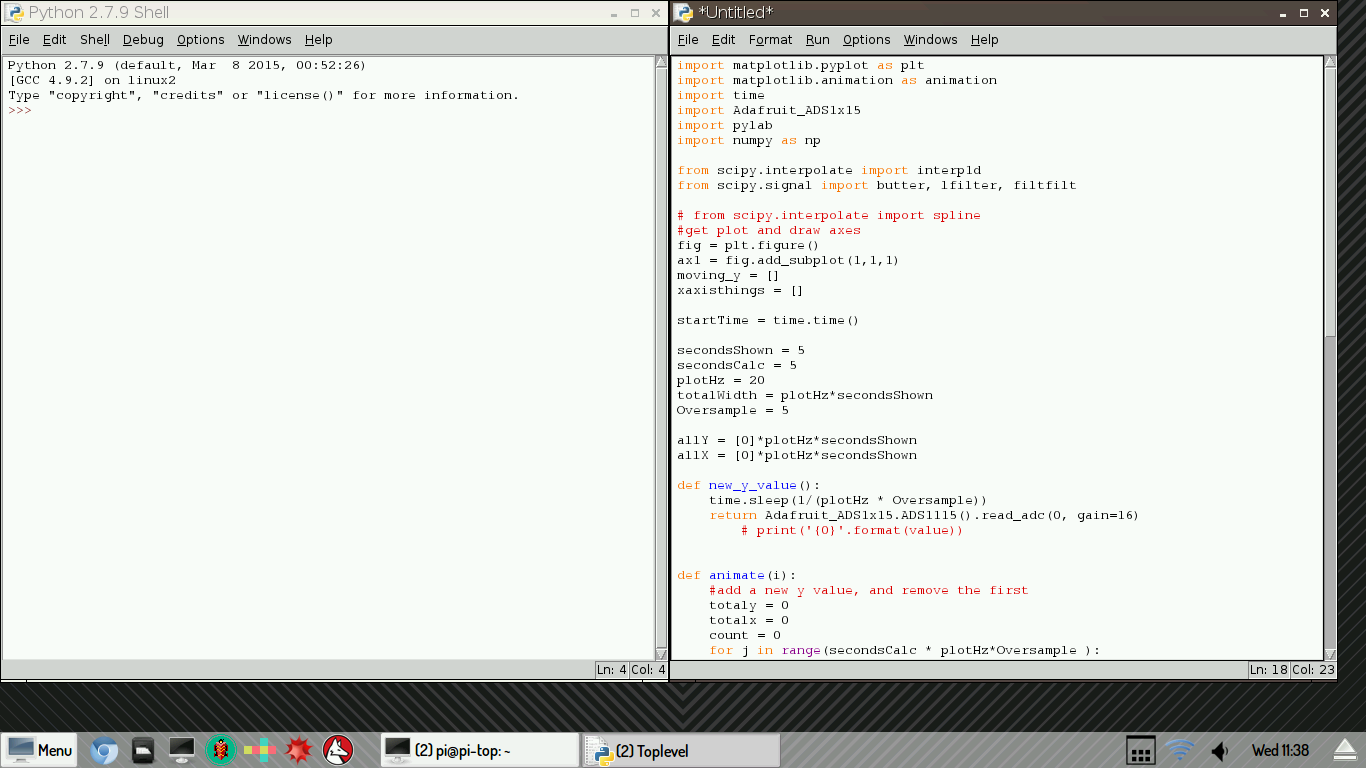Click the 'def animate(i):' line

(737, 575)
